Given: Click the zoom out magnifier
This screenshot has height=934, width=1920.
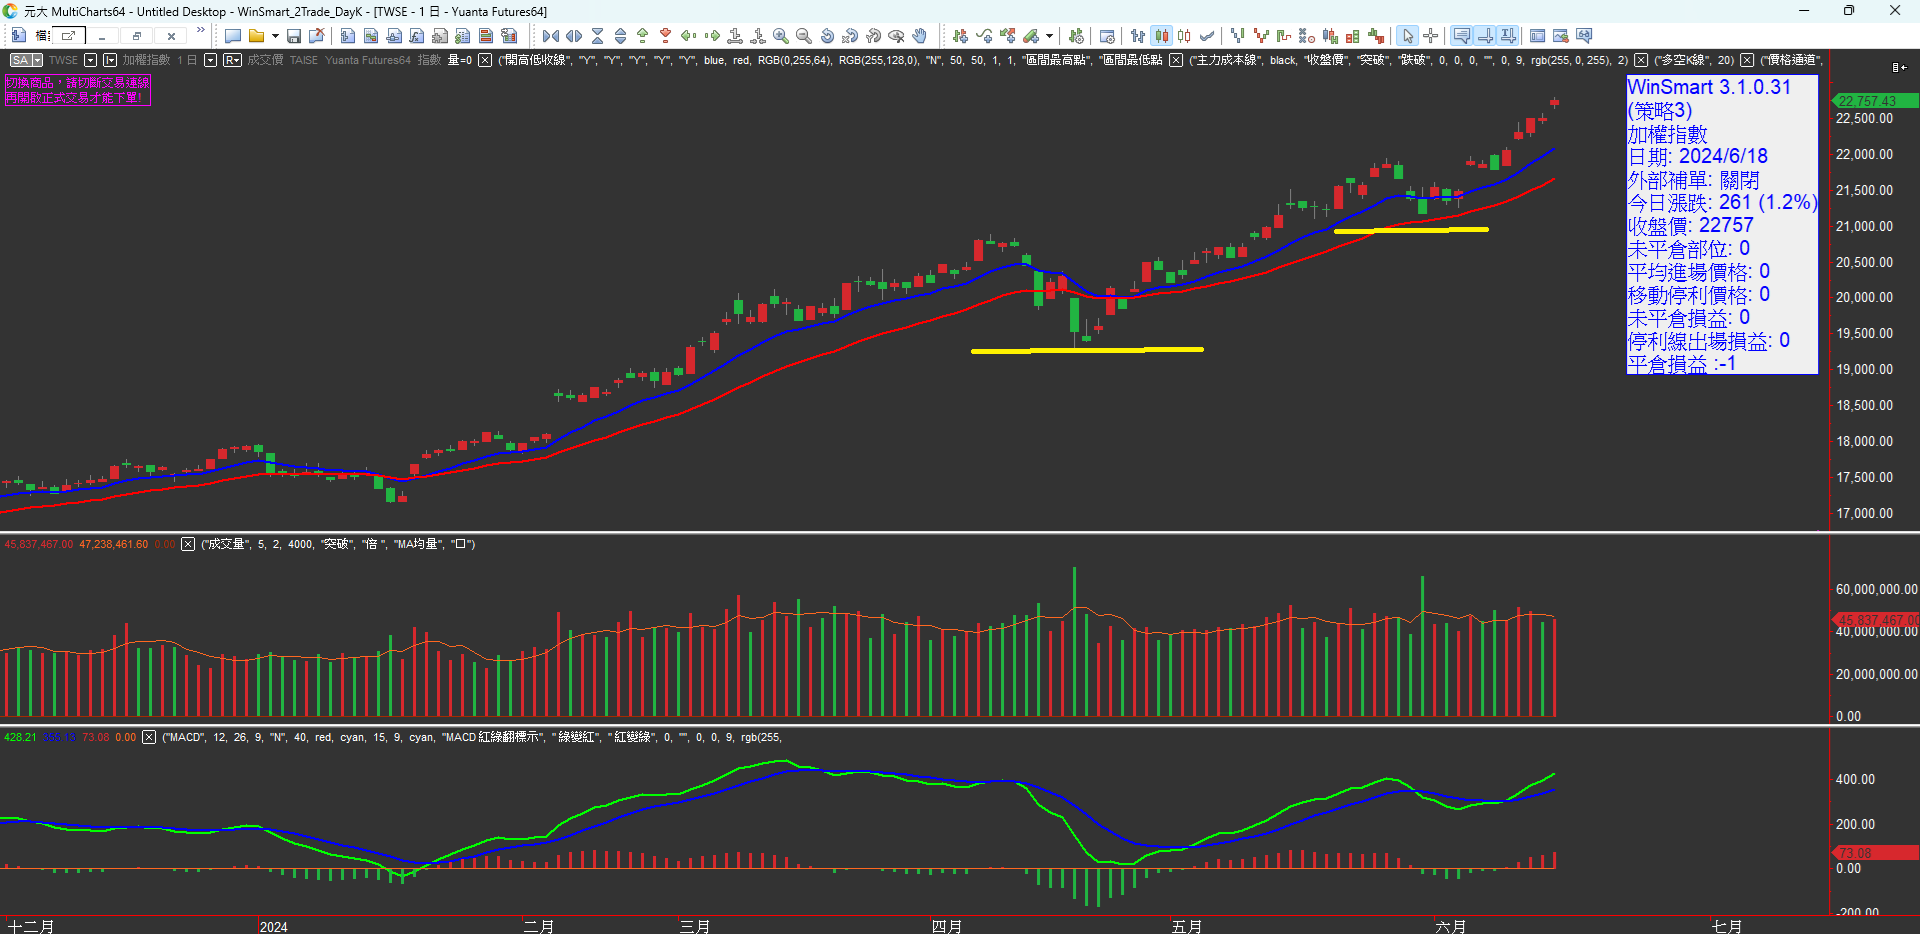Looking at the screenshot, I should (x=804, y=36).
